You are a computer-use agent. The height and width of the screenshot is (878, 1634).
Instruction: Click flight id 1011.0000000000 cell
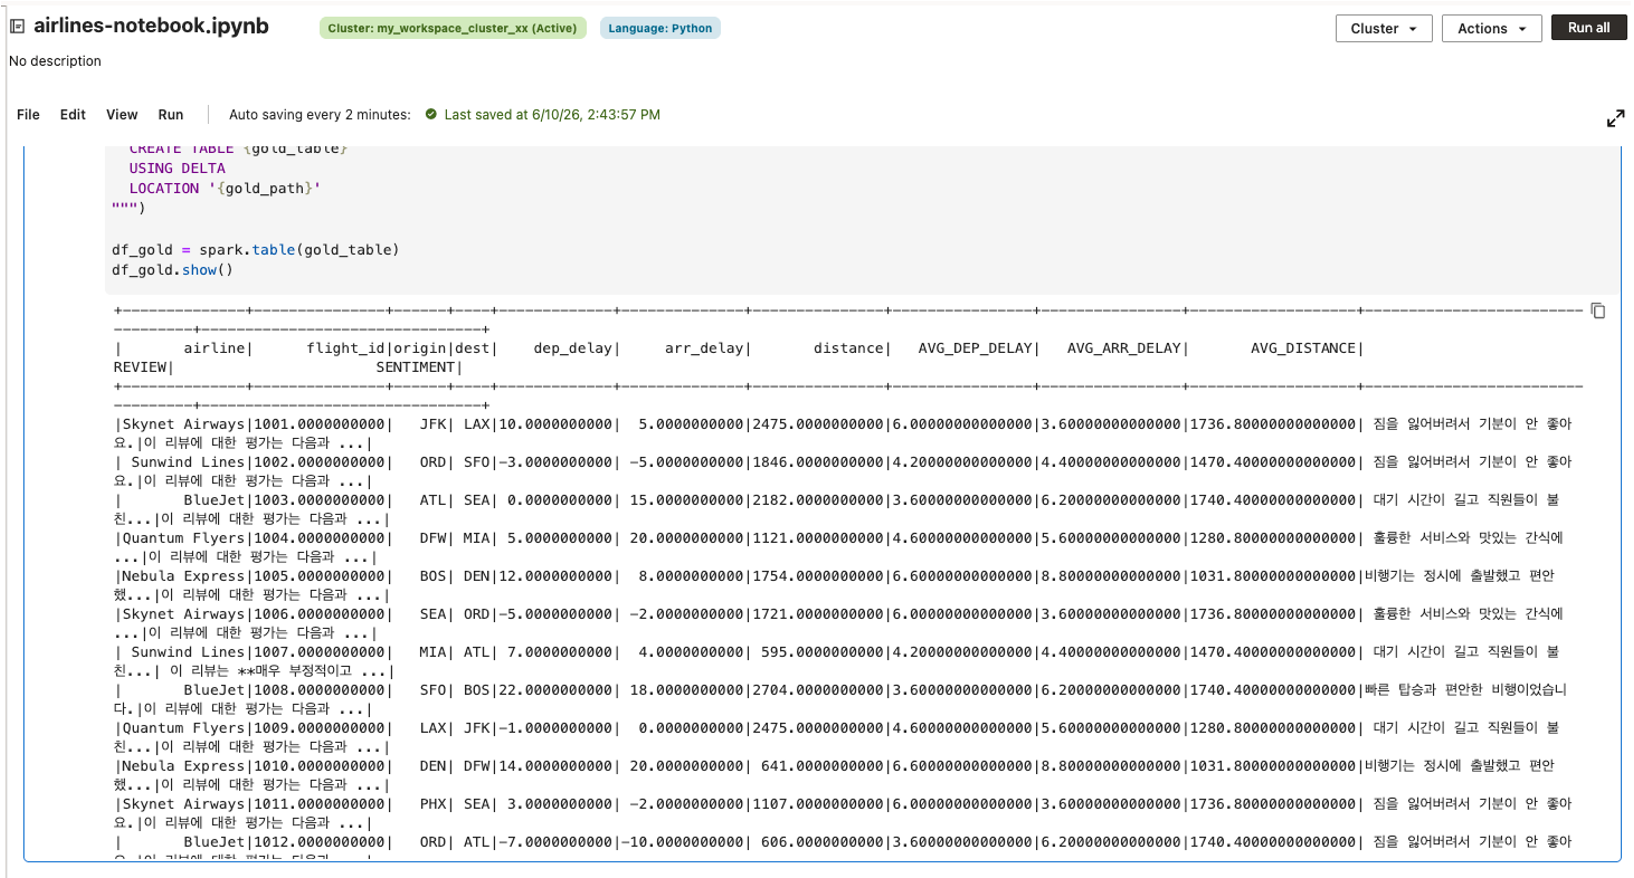pyautogui.click(x=319, y=804)
